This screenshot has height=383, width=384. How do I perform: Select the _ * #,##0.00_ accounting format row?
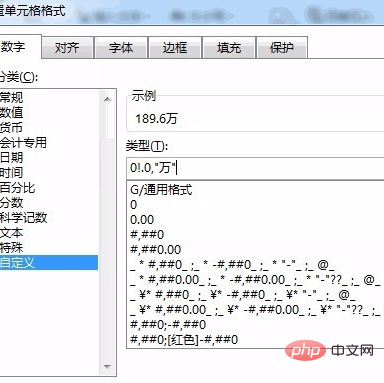pos(256,280)
